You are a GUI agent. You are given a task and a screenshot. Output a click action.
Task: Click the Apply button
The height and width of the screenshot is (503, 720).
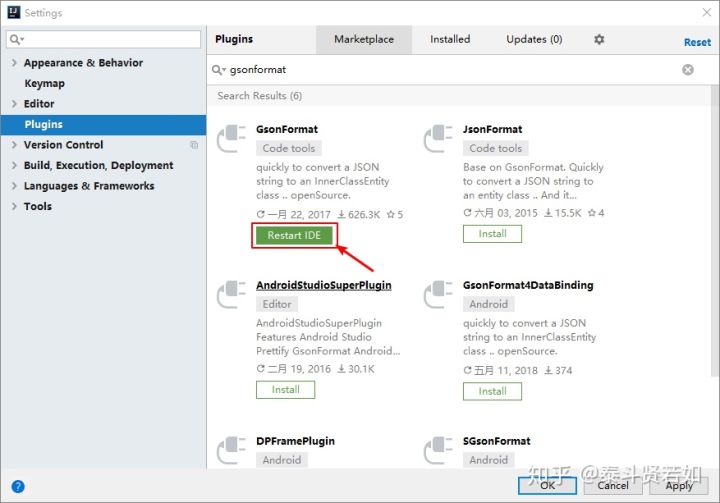tap(679, 486)
